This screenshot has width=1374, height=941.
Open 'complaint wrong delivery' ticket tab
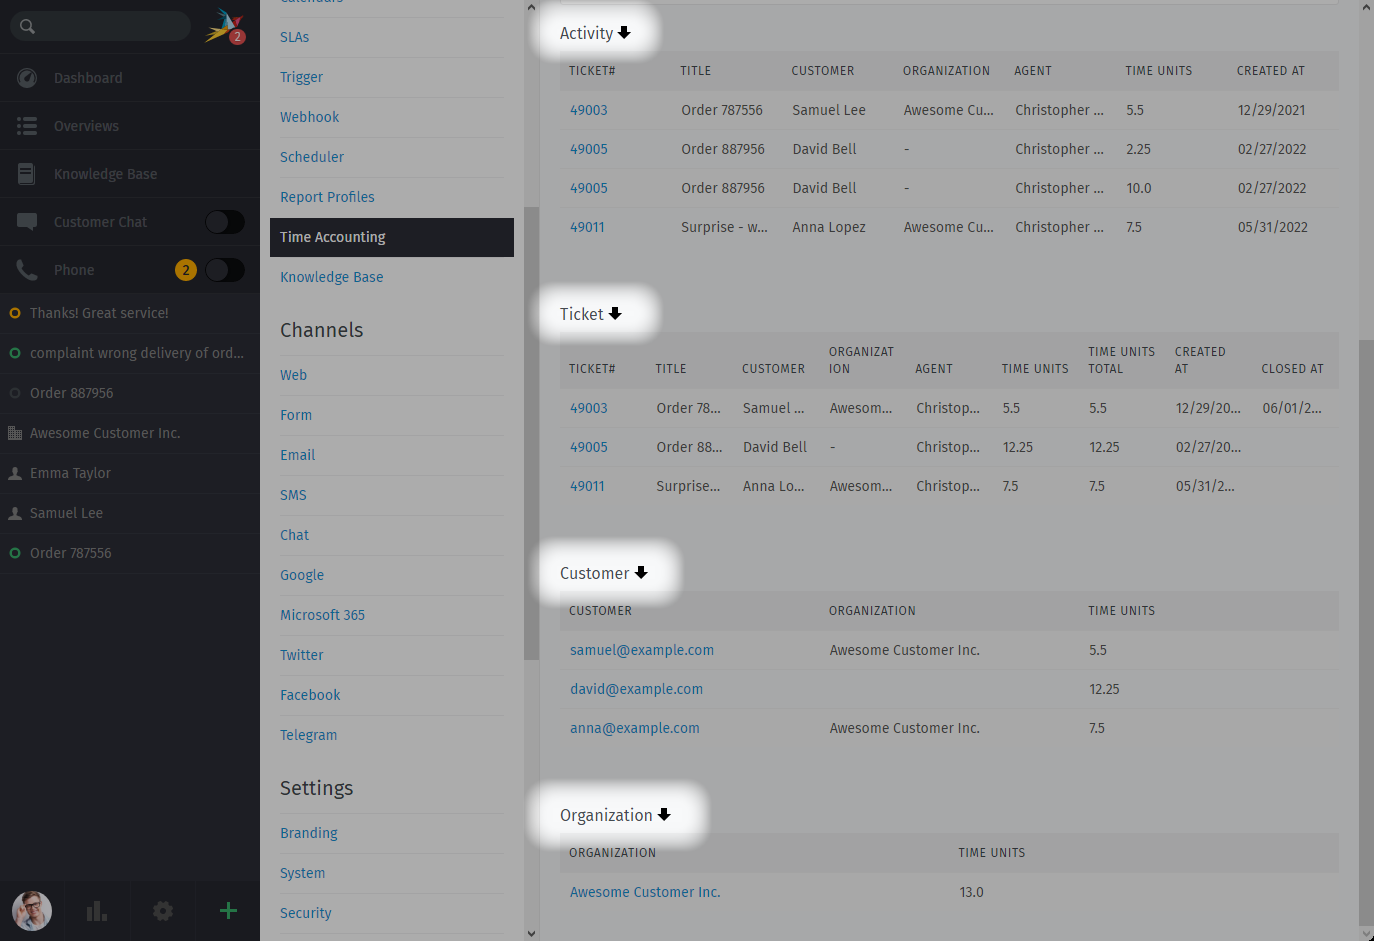click(130, 353)
